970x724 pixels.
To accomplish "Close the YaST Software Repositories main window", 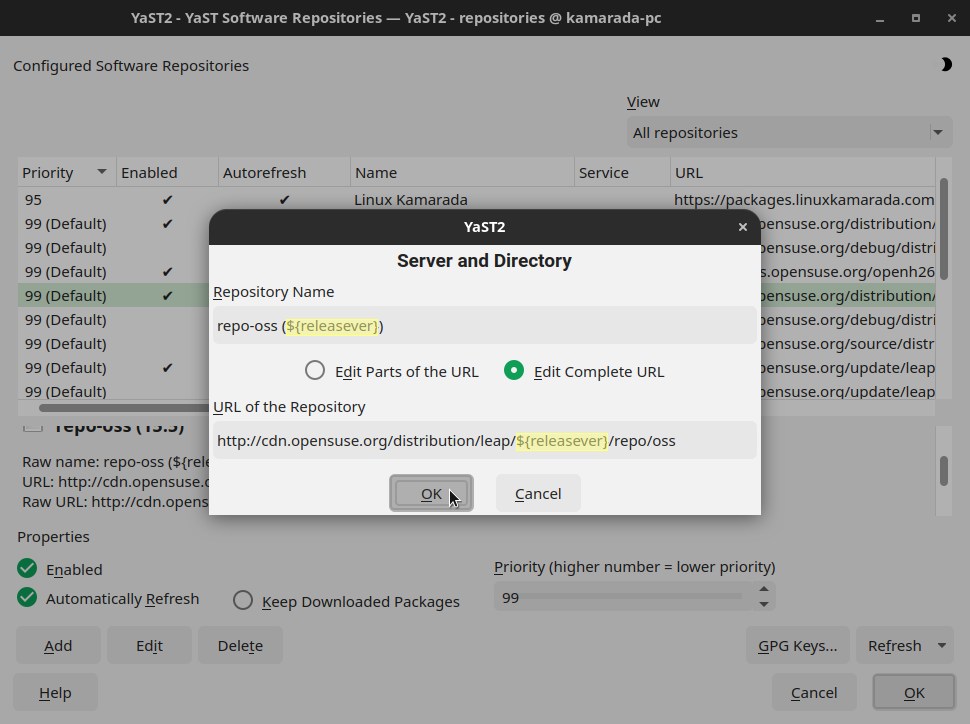I will (x=951, y=19).
